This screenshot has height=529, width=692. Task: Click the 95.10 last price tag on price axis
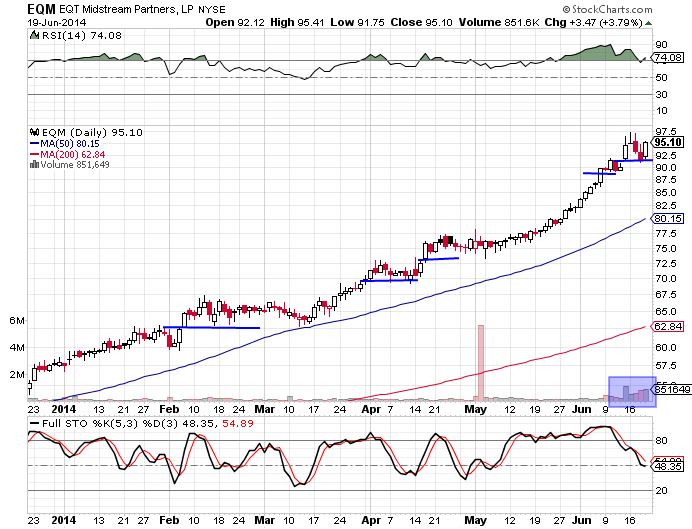pos(669,142)
